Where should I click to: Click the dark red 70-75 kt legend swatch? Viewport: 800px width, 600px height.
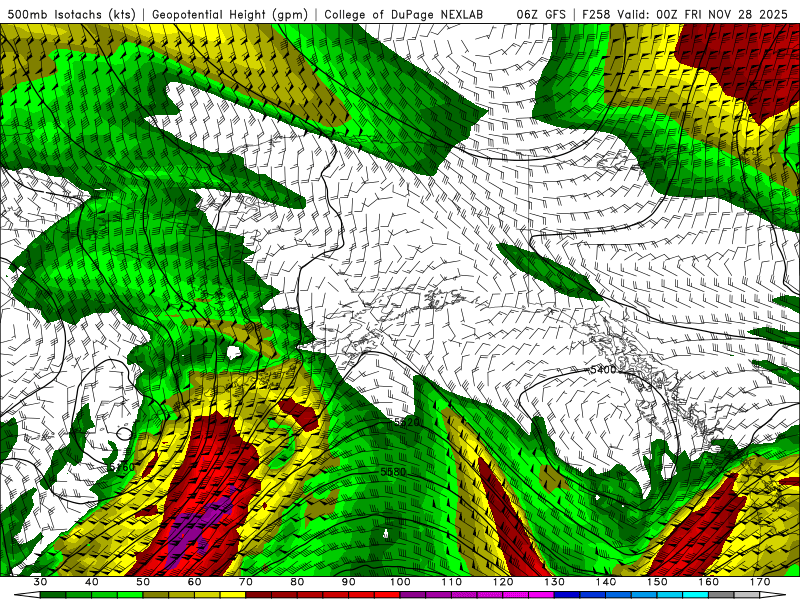(x=259, y=595)
